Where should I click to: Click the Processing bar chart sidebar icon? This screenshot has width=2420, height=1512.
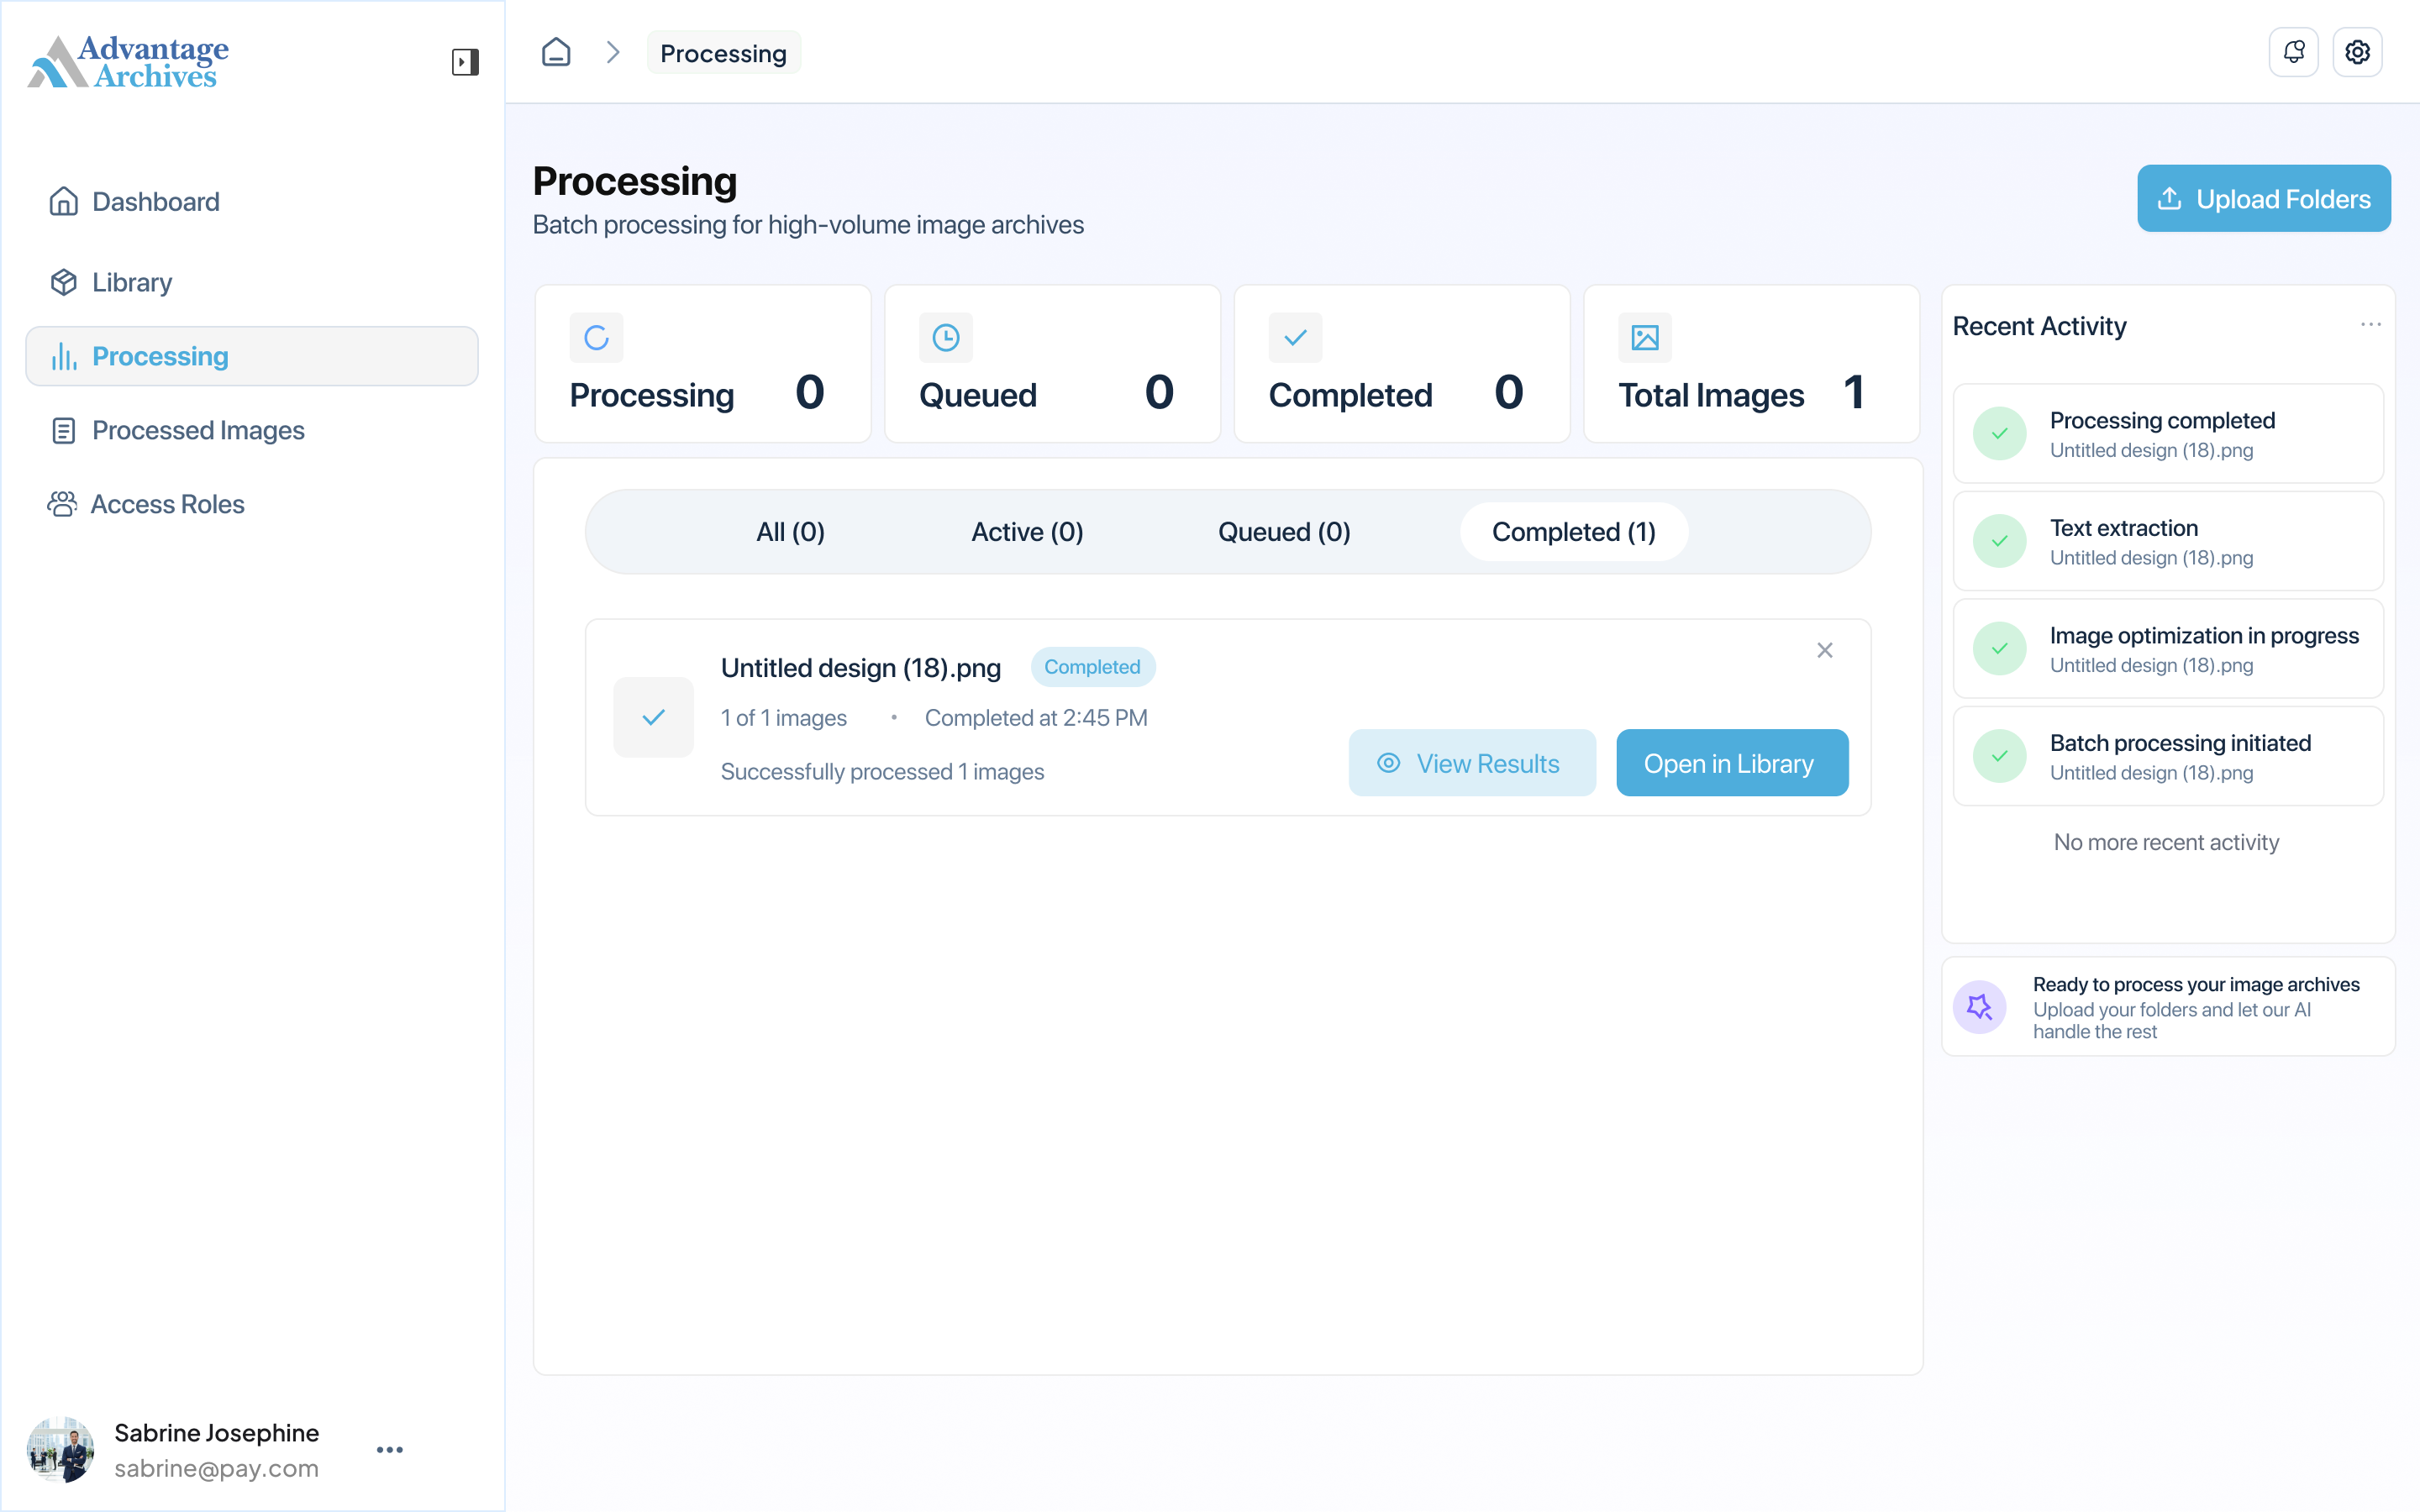64,356
